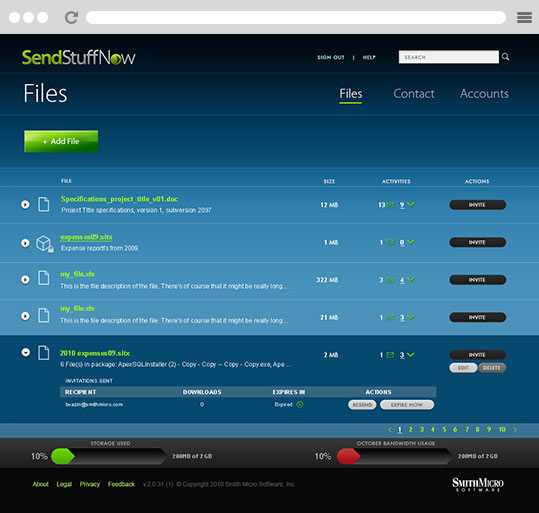The image size is (539, 513).
Task: Expand the 21 MB my_file.xls row
Action: pyautogui.click(x=25, y=316)
